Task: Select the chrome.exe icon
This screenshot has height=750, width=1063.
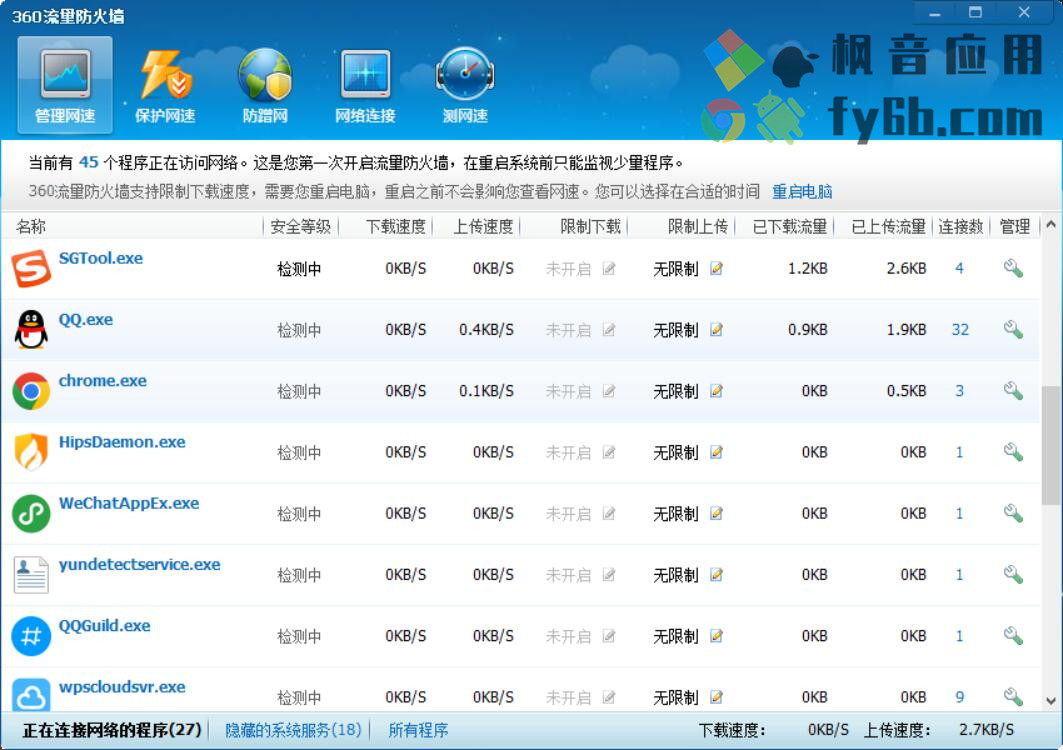Action: pos(31,391)
